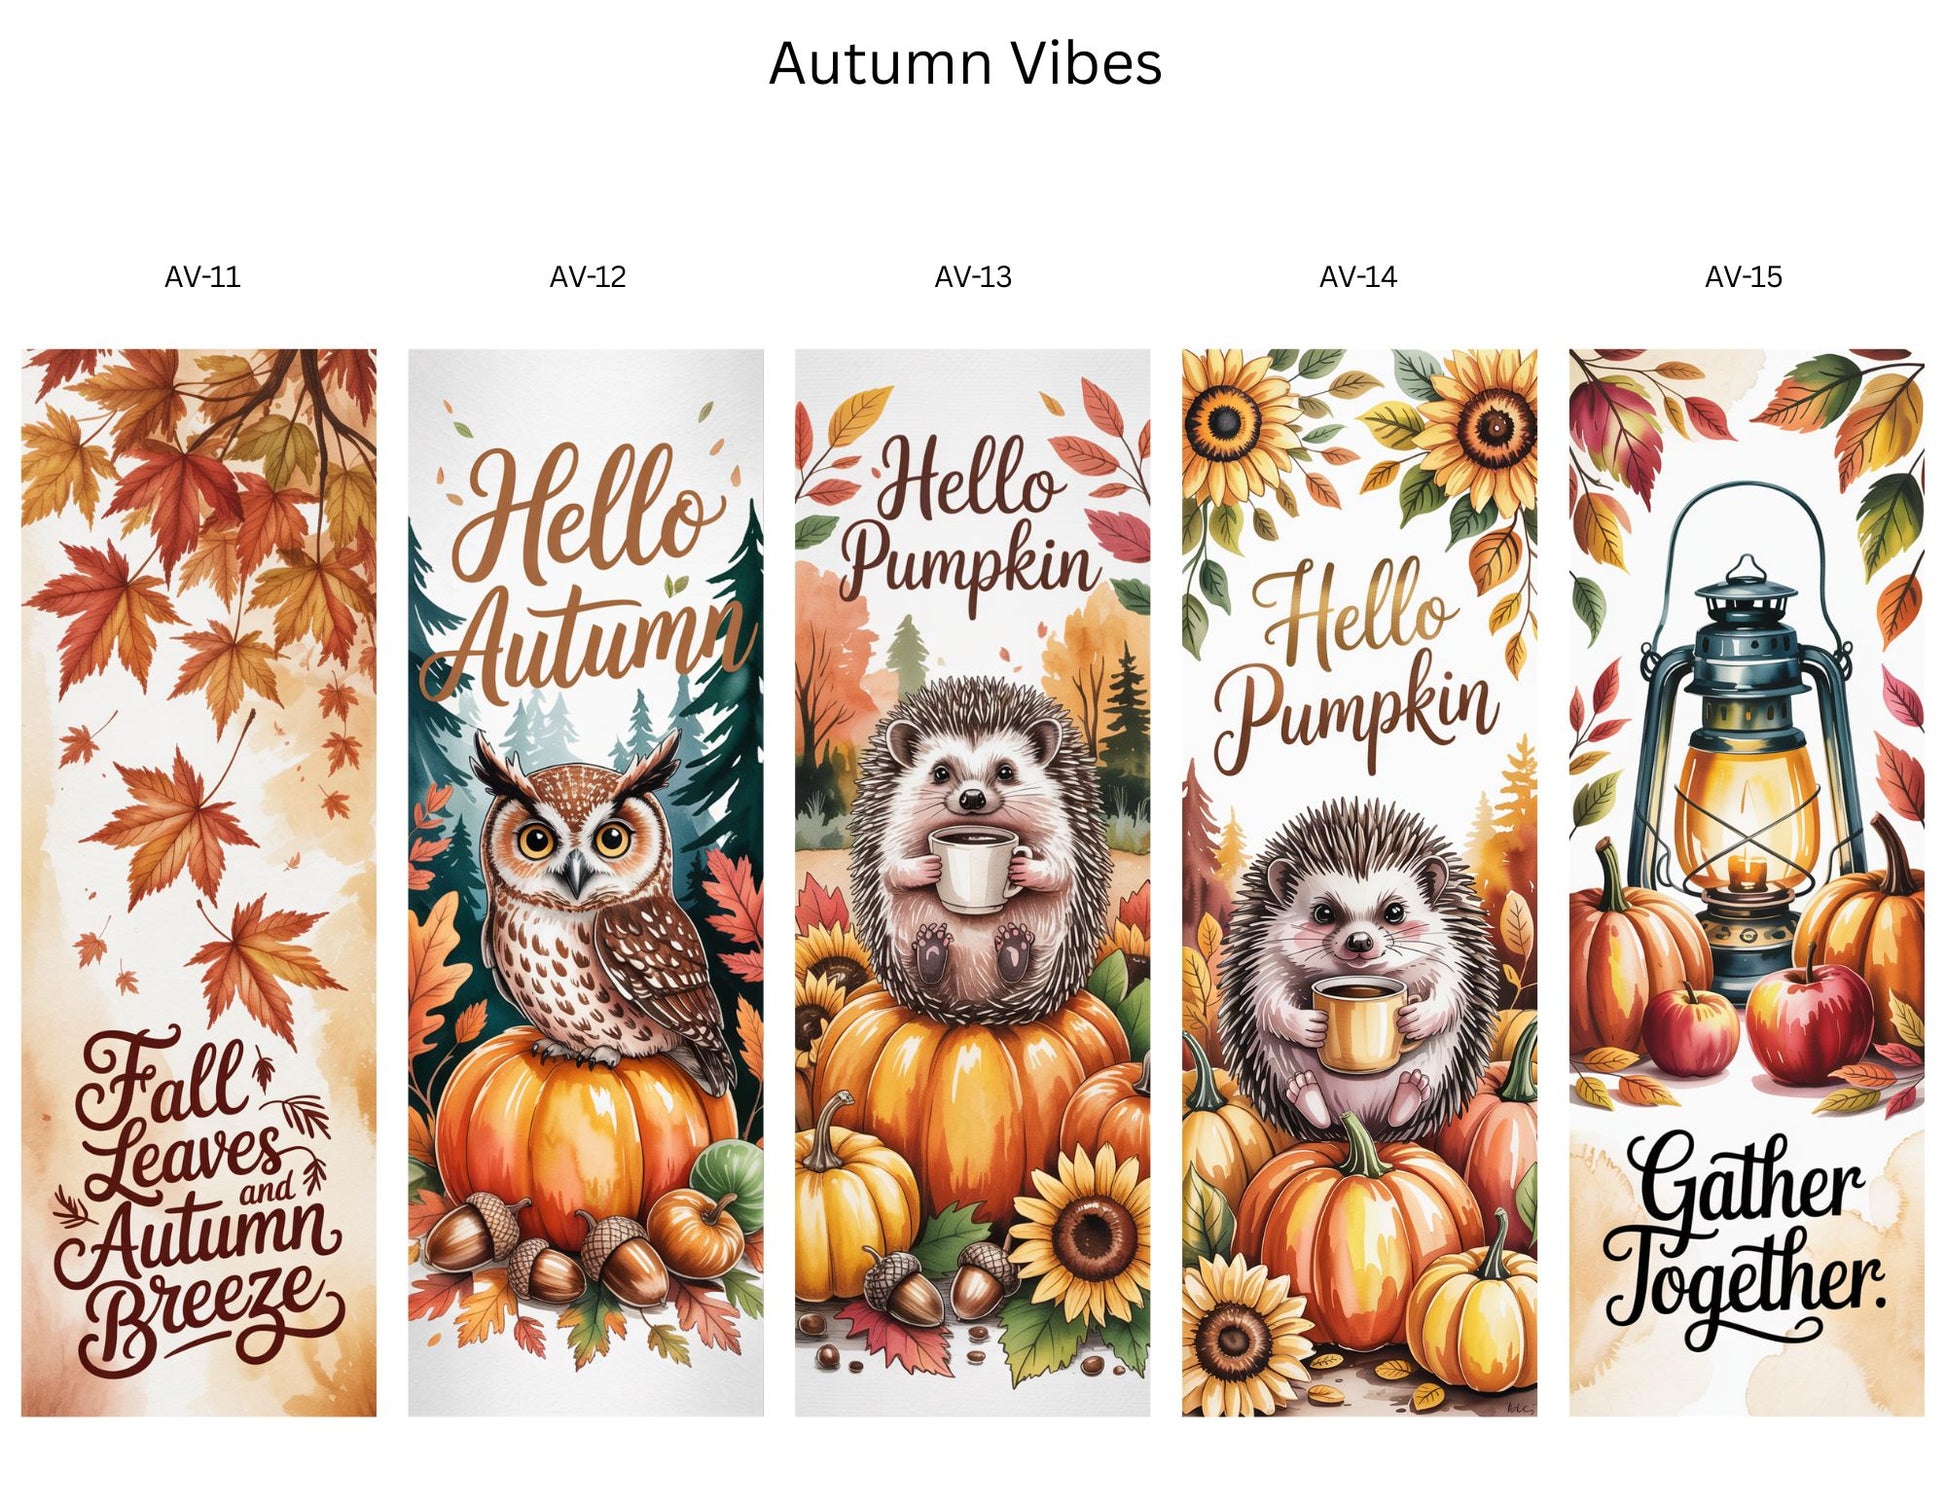This screenshot has width=1946, height=1503.
Task: Open the AV-13 hedgehog on pumpkin design
Action: coord(972,882)
